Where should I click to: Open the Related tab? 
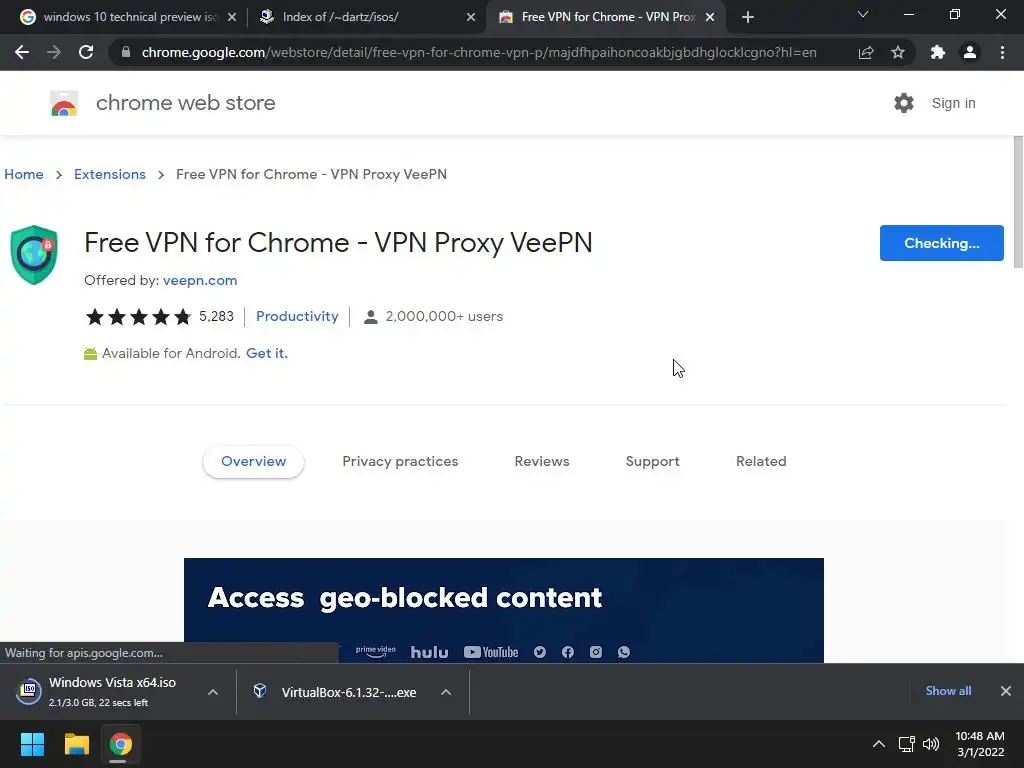point(761,461)
